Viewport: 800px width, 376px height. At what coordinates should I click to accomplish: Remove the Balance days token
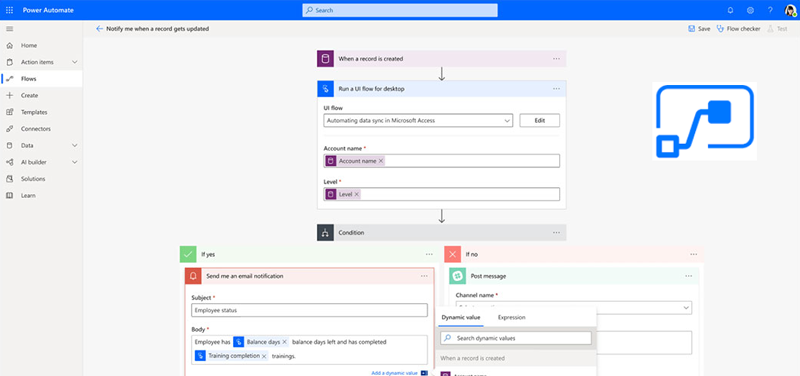click(285, 342)
